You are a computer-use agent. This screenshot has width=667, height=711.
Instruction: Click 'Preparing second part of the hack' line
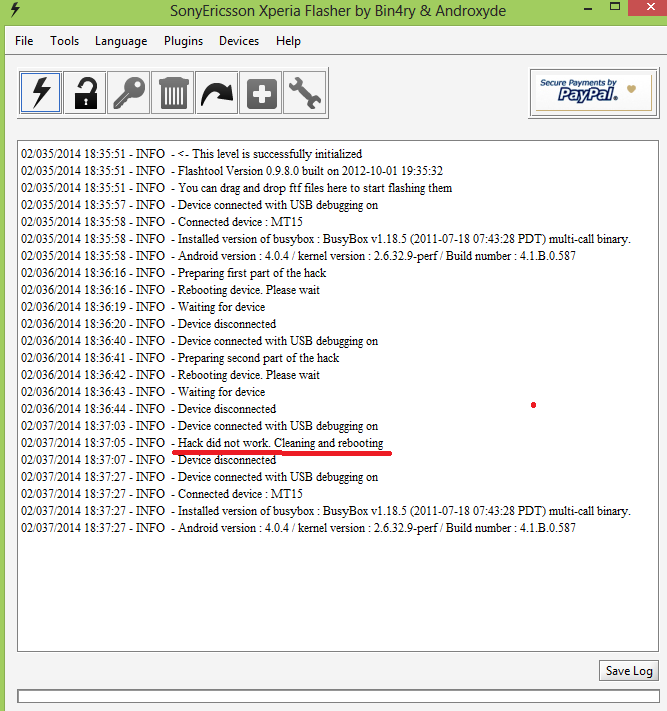180,358
